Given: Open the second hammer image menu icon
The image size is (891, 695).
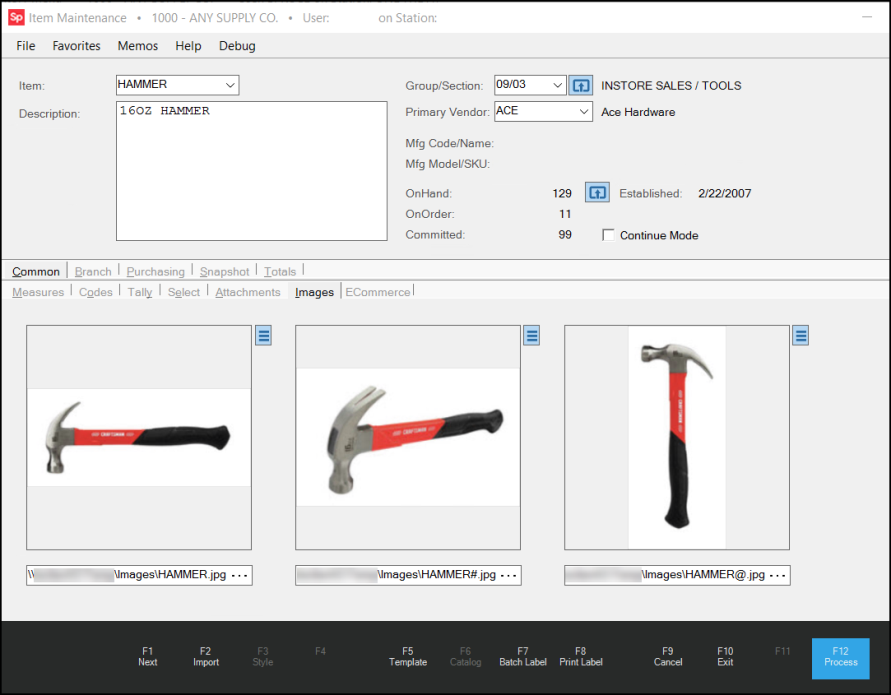Looking at the screenshot, I should click(x=532, y=336).
